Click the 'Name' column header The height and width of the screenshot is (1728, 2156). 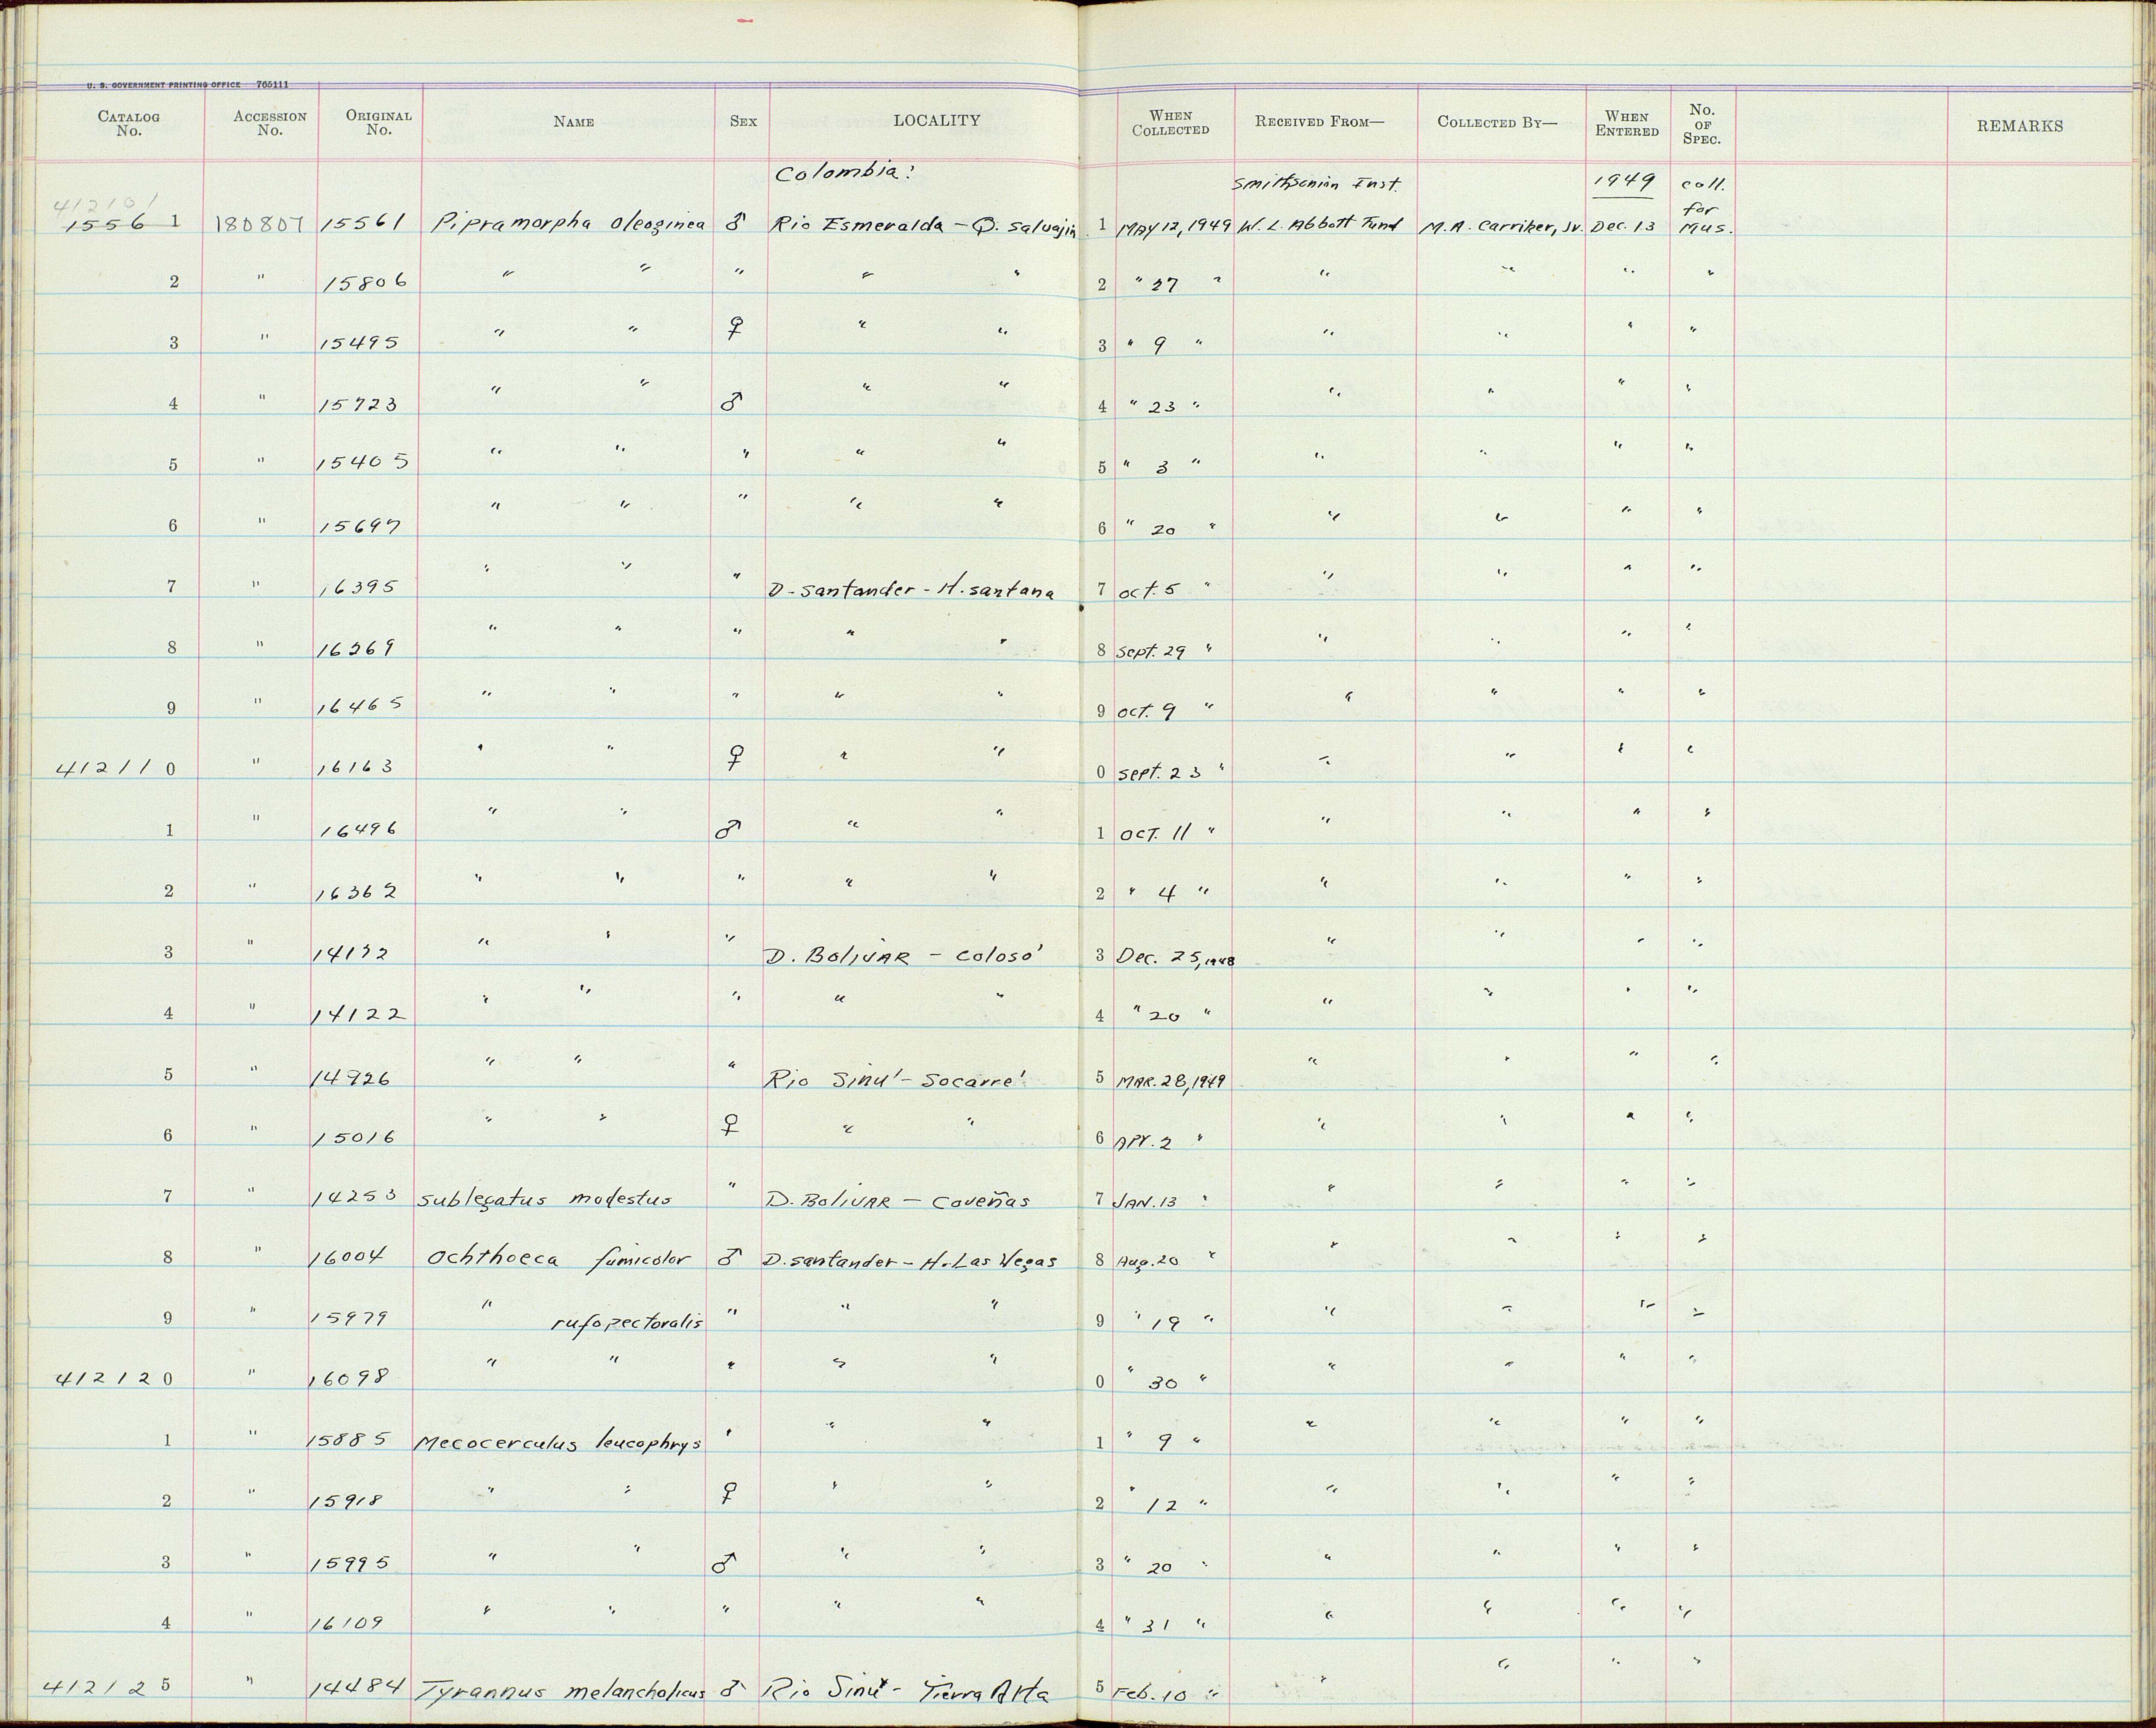[574, 122]
